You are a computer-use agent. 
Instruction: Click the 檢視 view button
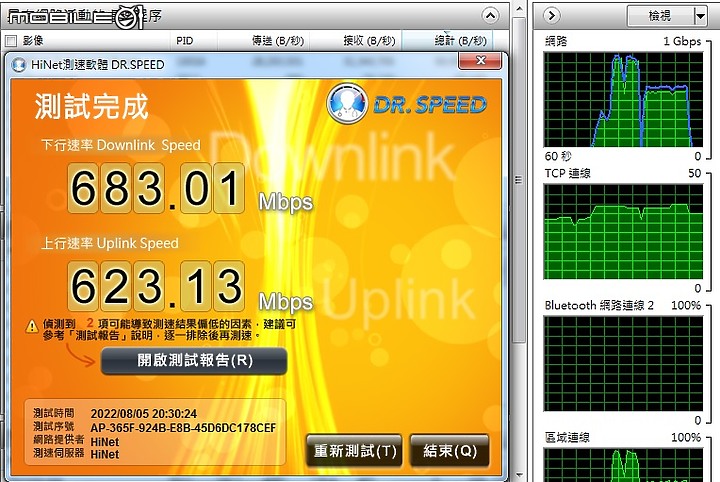point(660,17)
